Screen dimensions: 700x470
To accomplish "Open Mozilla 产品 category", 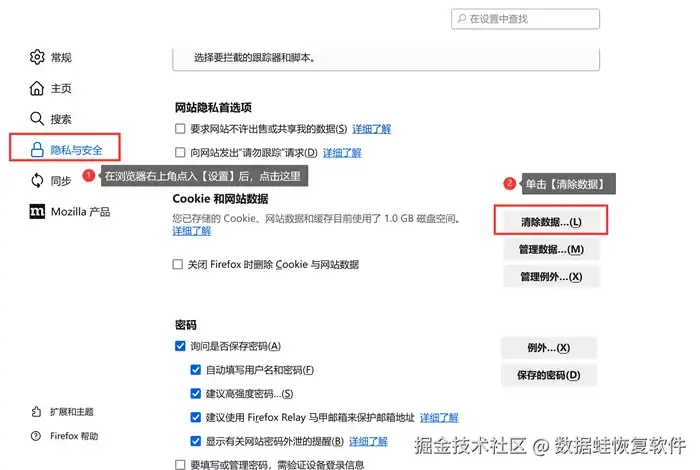I will 80,212.
